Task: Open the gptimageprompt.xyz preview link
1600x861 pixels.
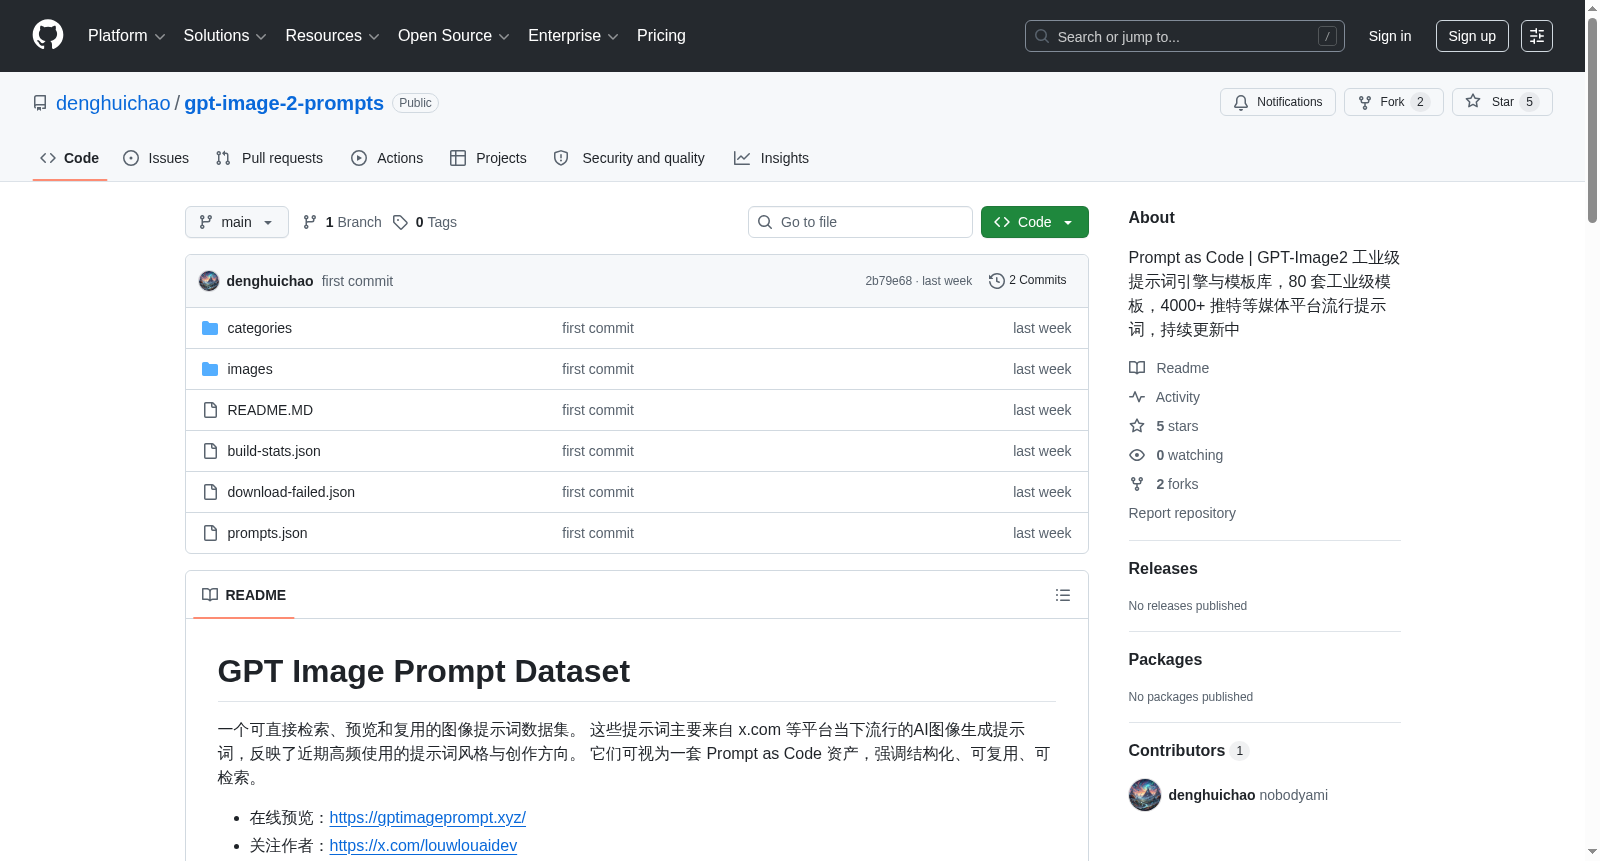Action: click(427, 817)
